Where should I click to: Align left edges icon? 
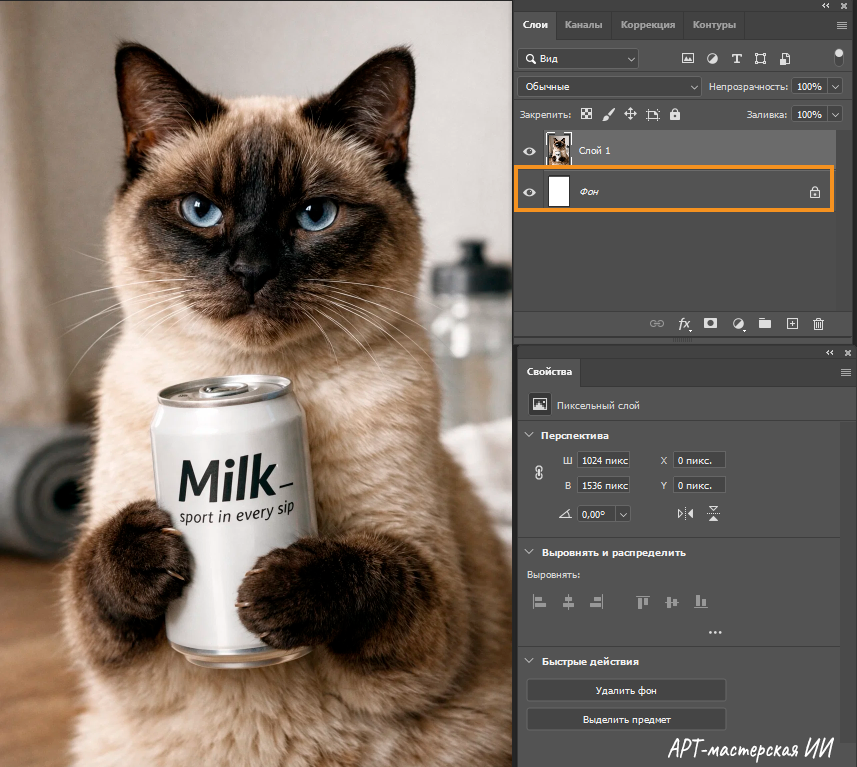pyautogui.click(x=539, y=602)
